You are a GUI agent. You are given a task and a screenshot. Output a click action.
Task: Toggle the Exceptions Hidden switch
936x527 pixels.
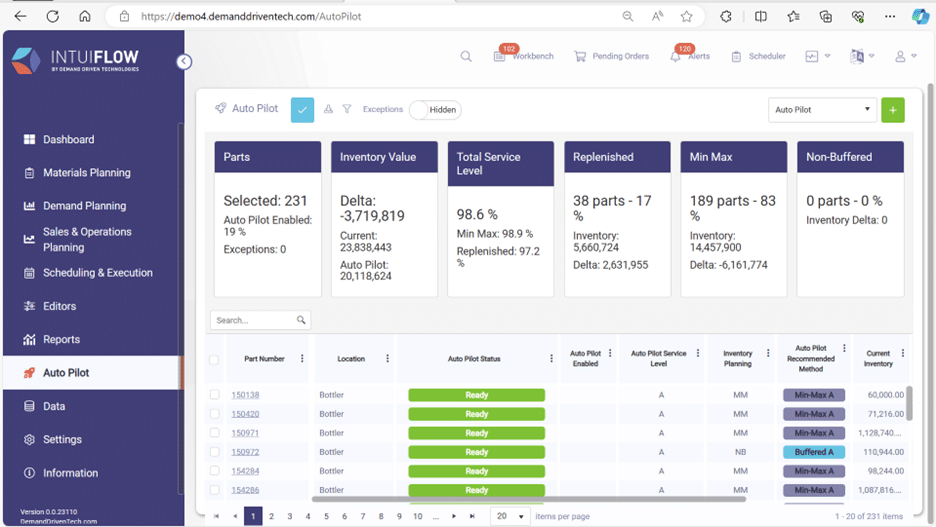point(433,110)
